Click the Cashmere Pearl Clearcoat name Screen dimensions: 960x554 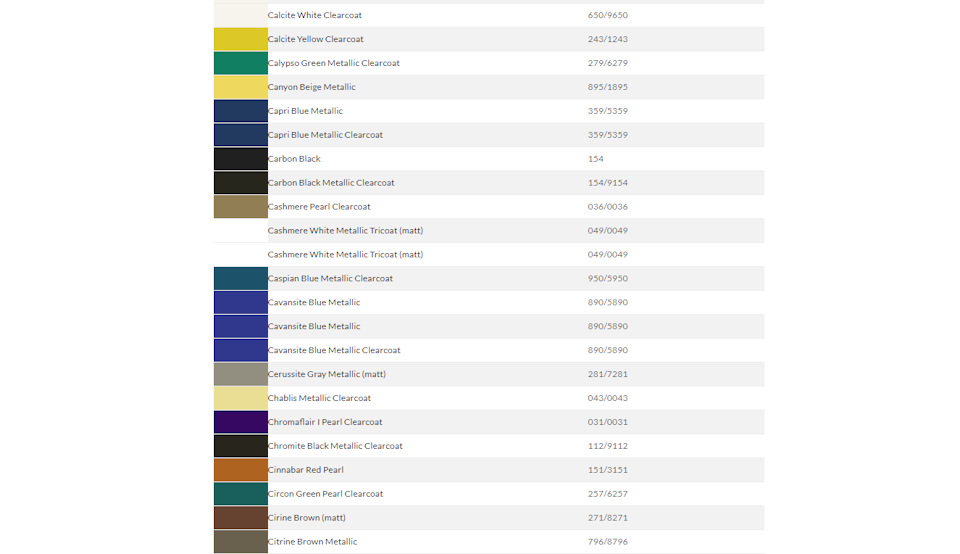tap(319, 206)
